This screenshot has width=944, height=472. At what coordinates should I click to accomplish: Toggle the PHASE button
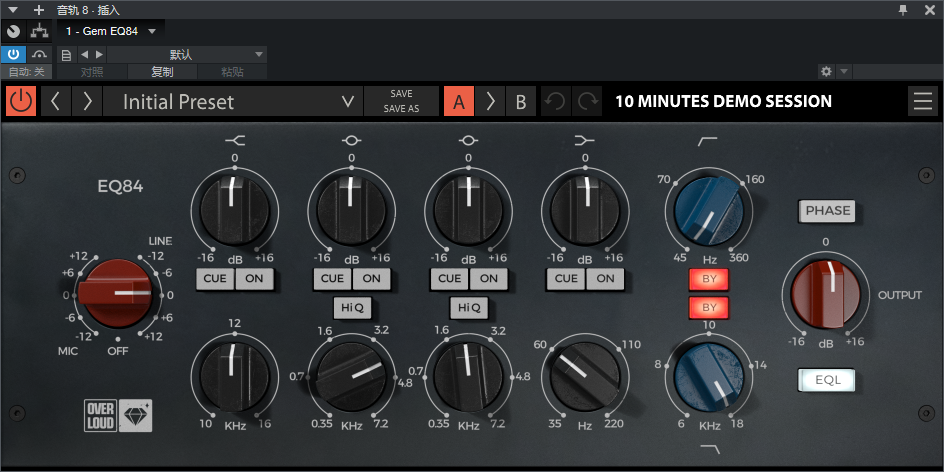tap(828, 211)
